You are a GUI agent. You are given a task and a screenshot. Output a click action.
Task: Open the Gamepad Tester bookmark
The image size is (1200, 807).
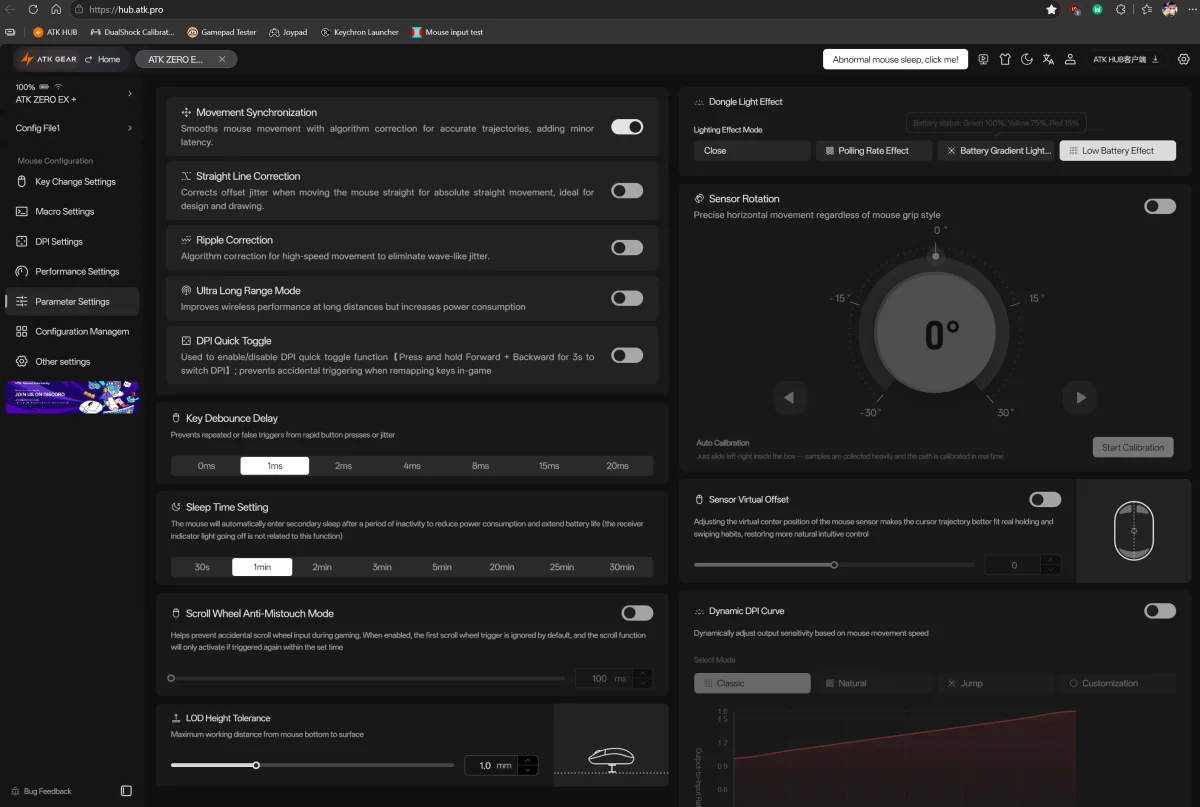pyautogui.click(x=222, y=32)
